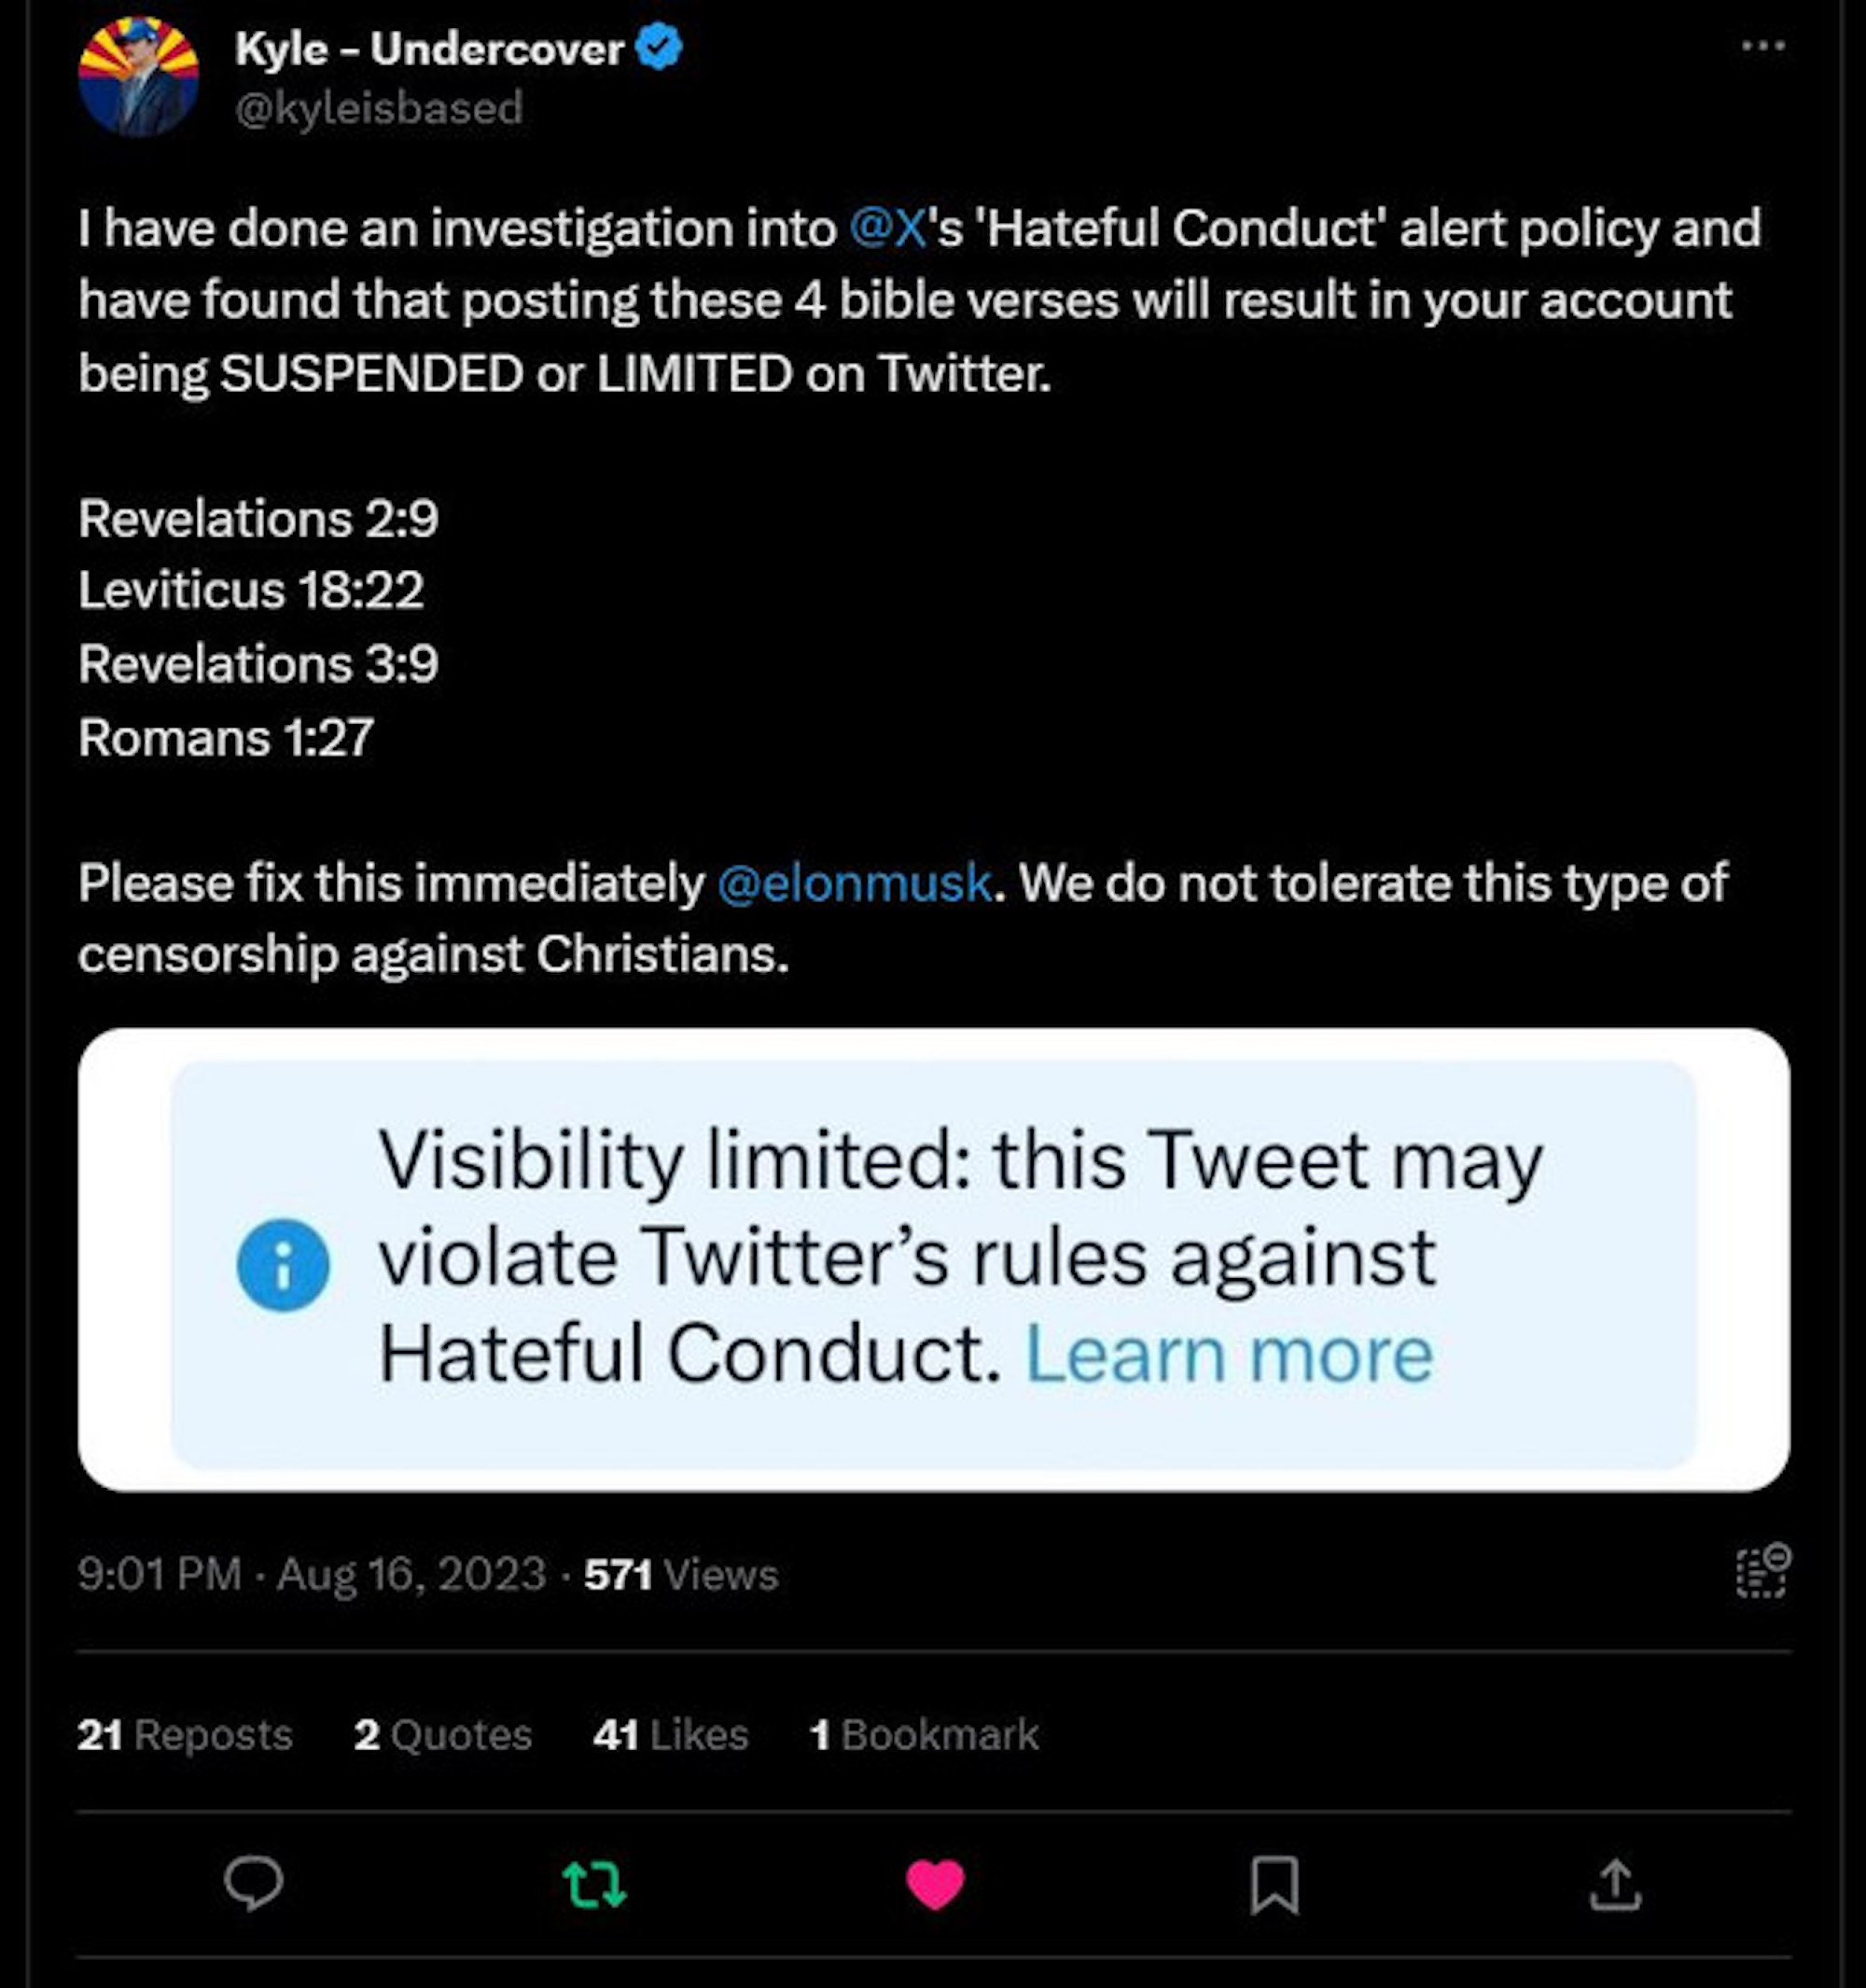Click the Kyle - Undercover display name
The width and height of the screenshot is (1866, 1988).
click(x=430, y=48)
